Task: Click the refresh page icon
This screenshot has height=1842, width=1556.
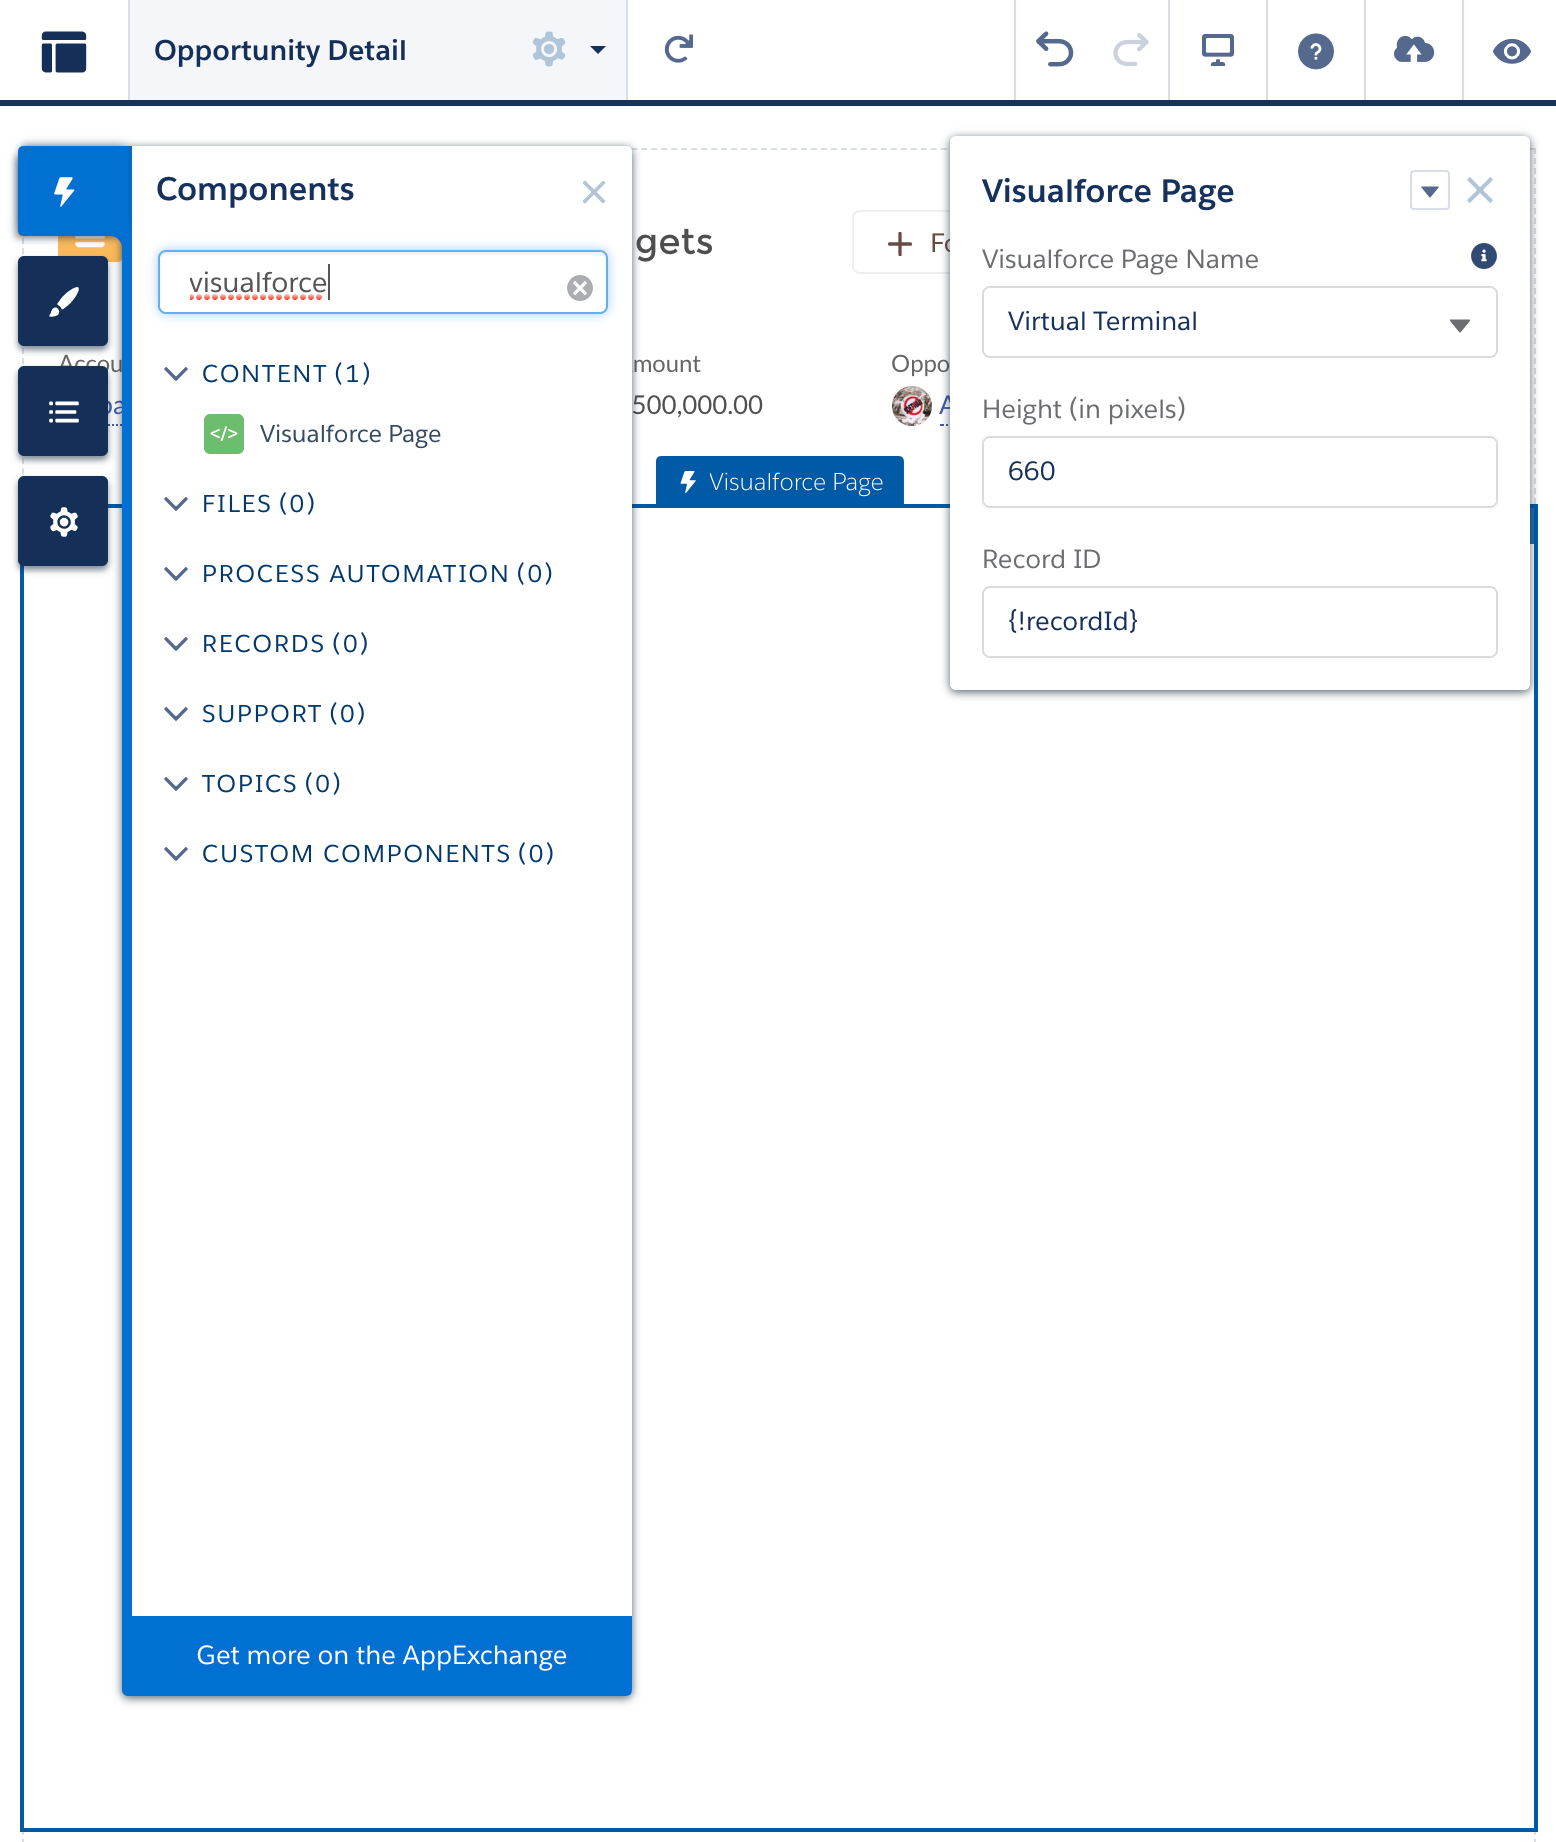Action: point(679,49)
